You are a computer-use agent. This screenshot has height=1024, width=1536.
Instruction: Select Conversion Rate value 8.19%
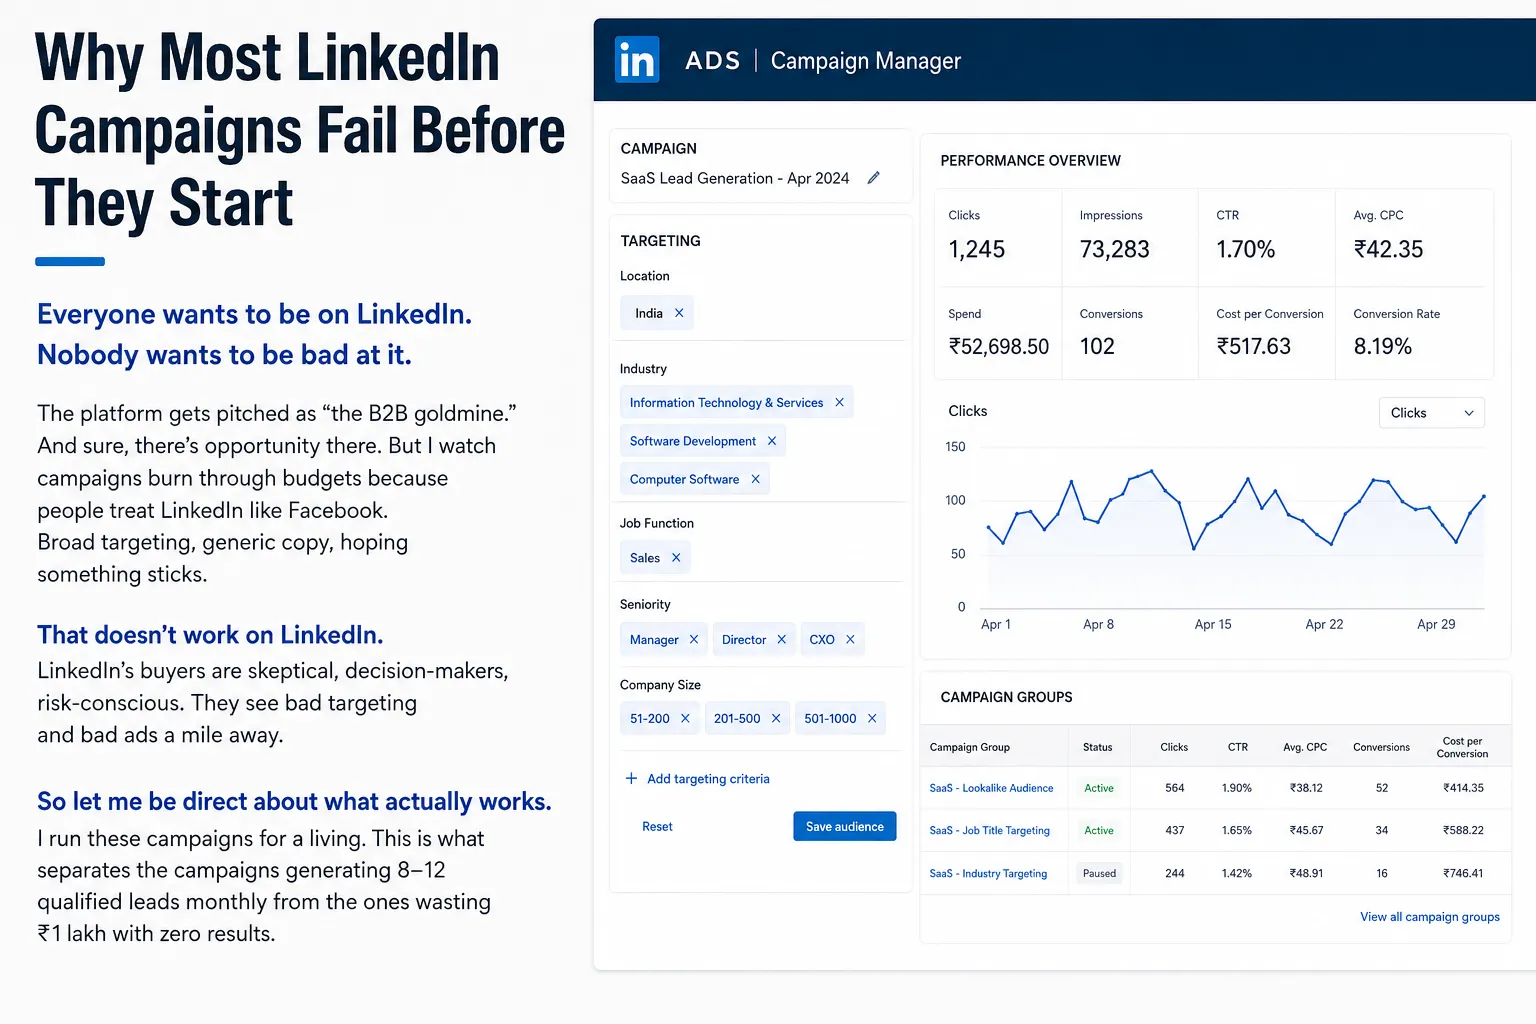[1382, 346]
